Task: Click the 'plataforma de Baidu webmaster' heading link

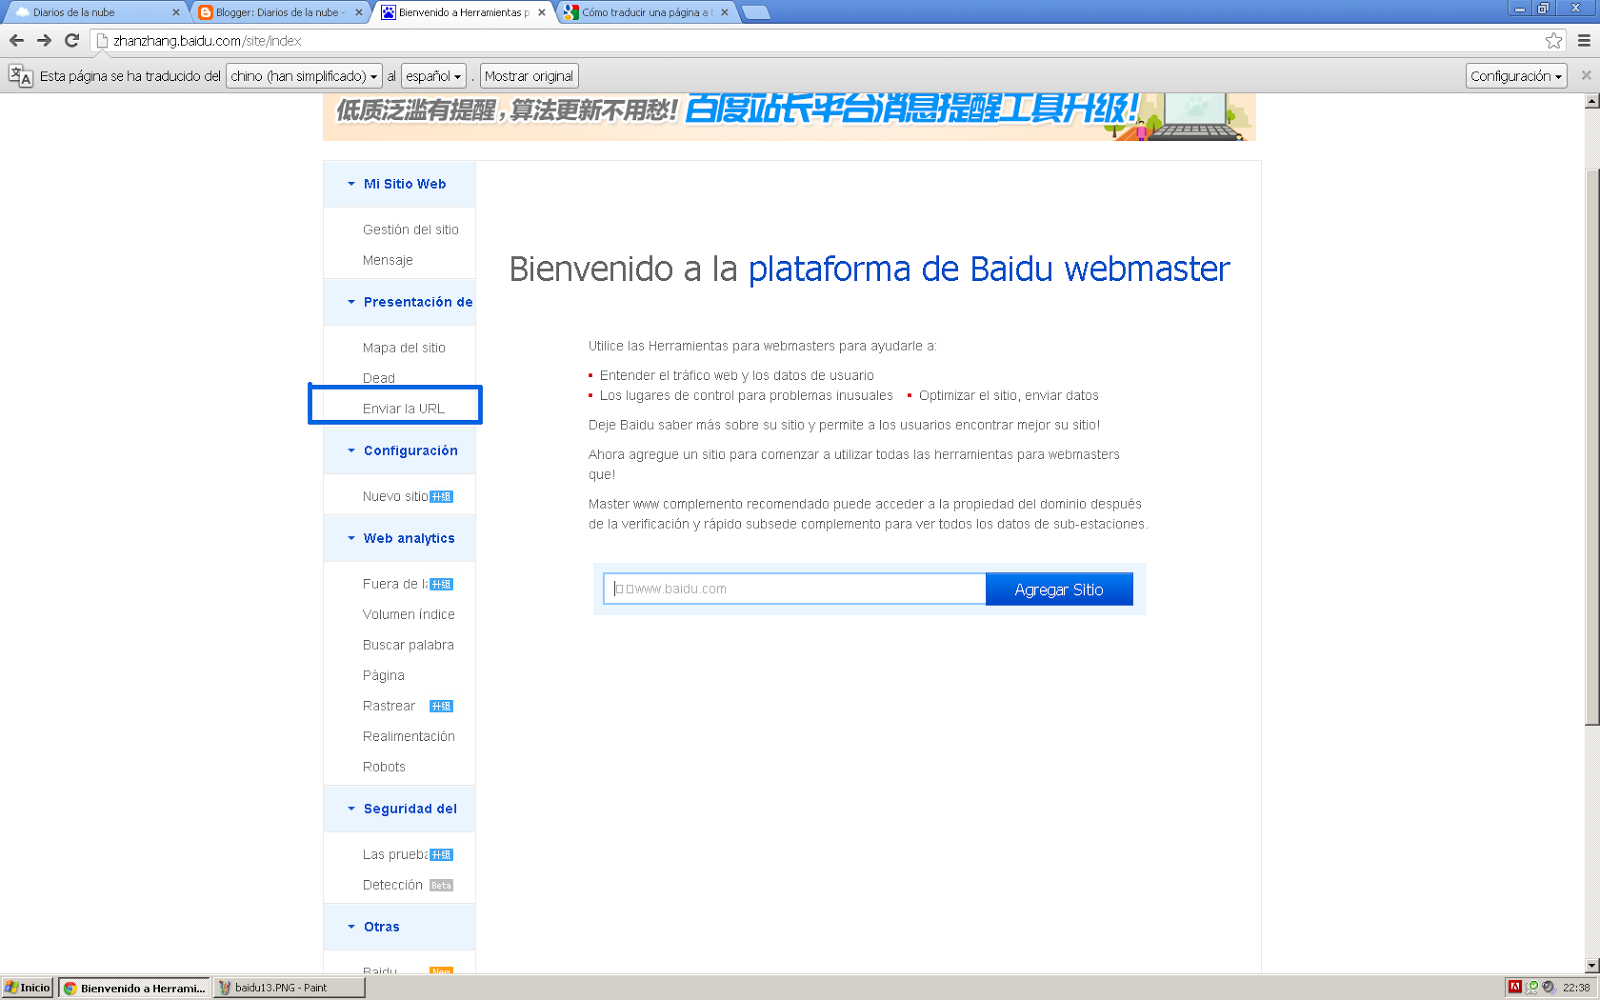Action: coord(989,269)
